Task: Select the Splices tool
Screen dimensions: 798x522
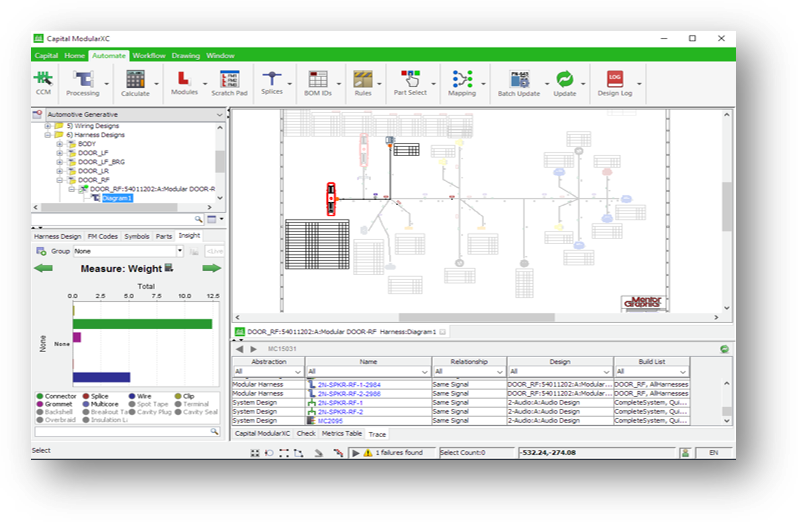Action: 272,83
